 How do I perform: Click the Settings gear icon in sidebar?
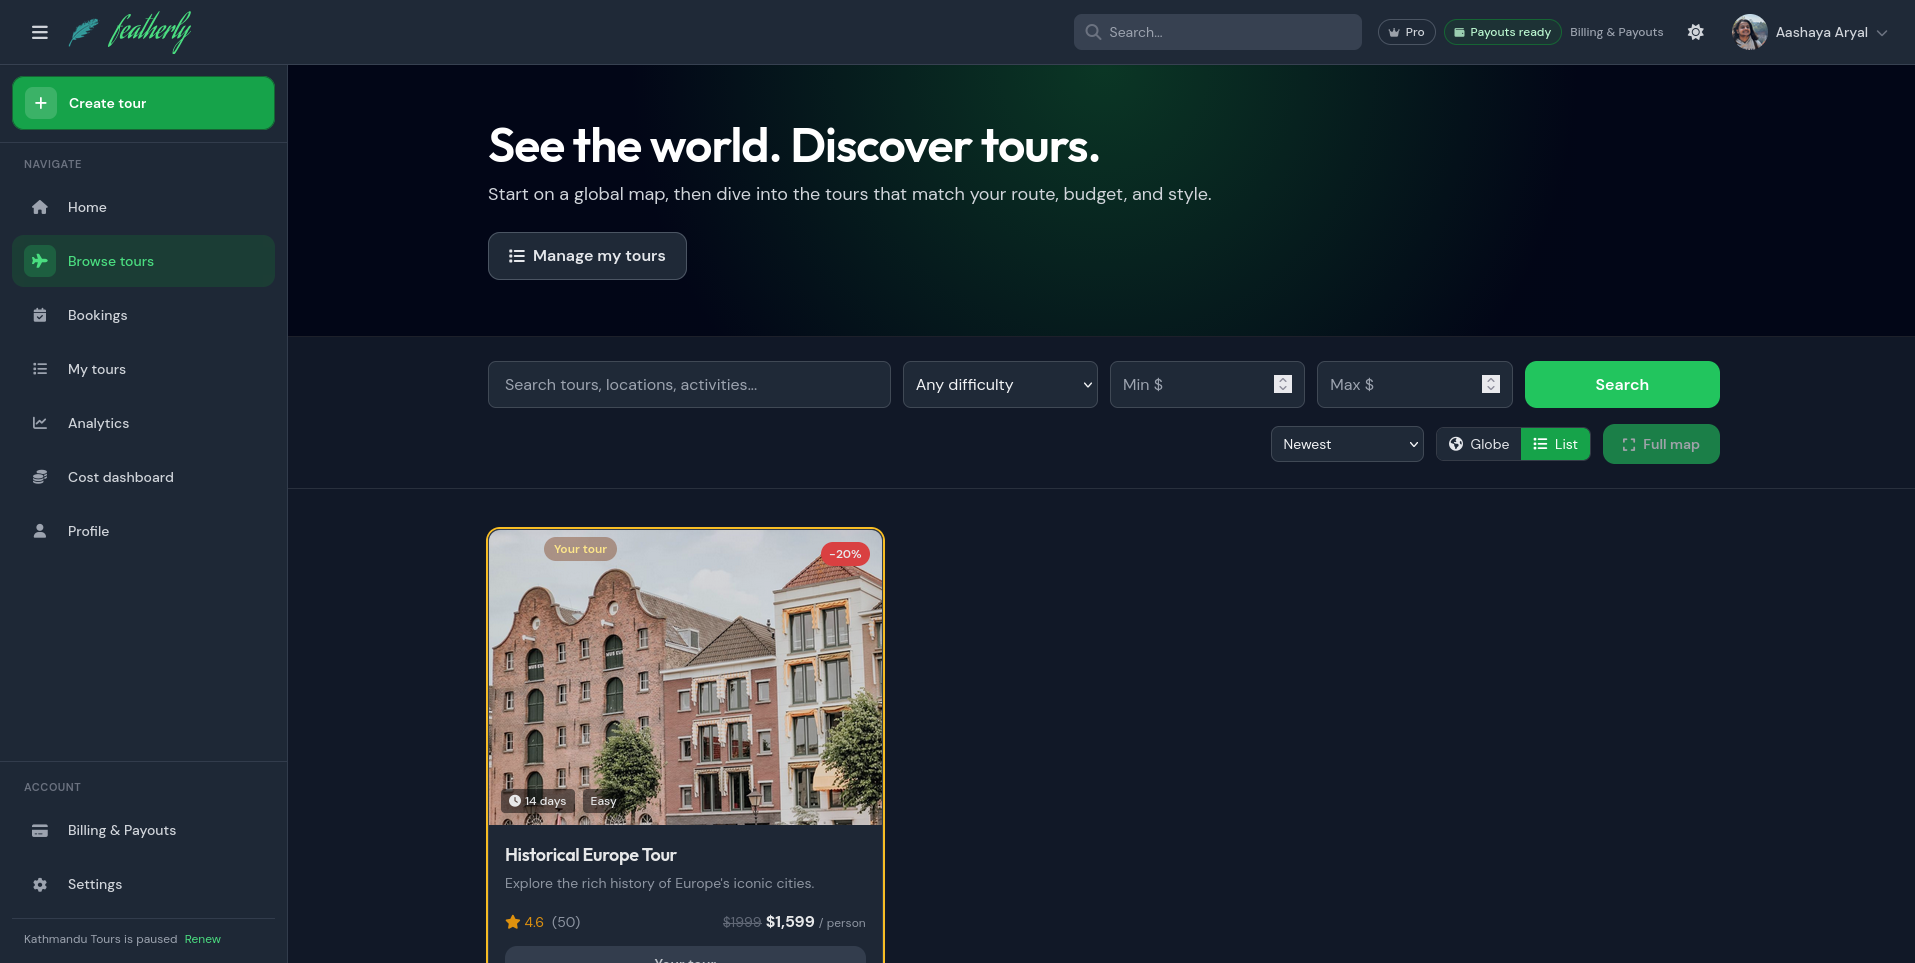click(x=40, y=884)
